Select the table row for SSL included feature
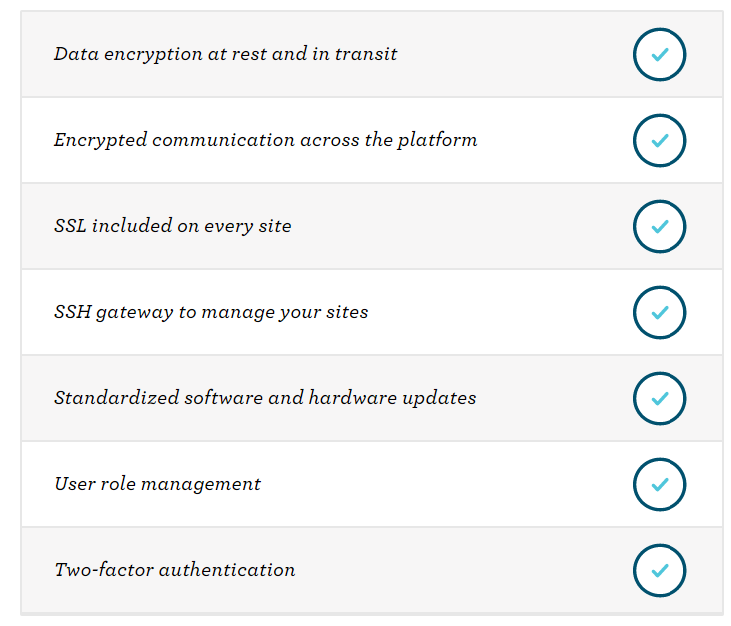The height and width of the screenshot is (626, 731). [372, 226]
